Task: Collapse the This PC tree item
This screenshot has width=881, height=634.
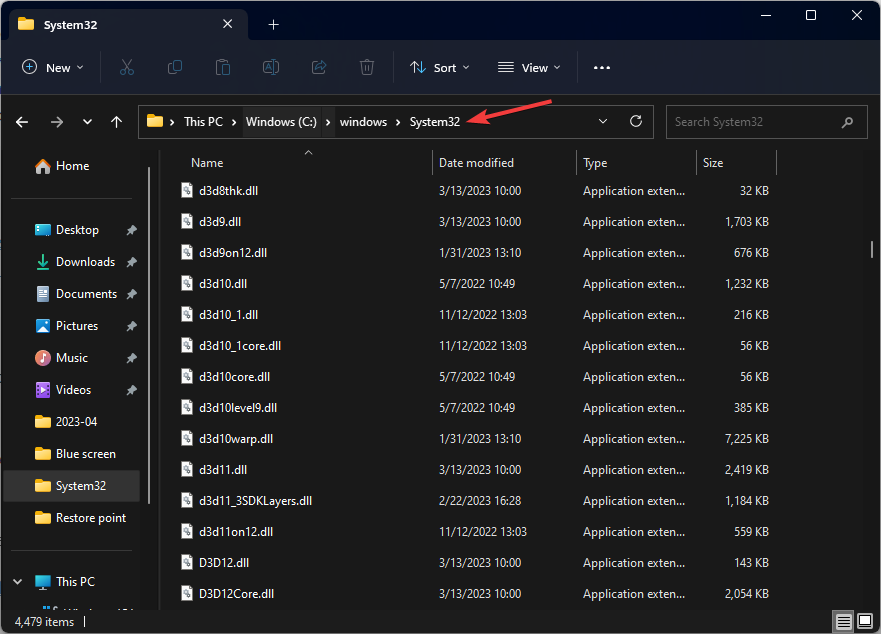Action: coord(17,581)
